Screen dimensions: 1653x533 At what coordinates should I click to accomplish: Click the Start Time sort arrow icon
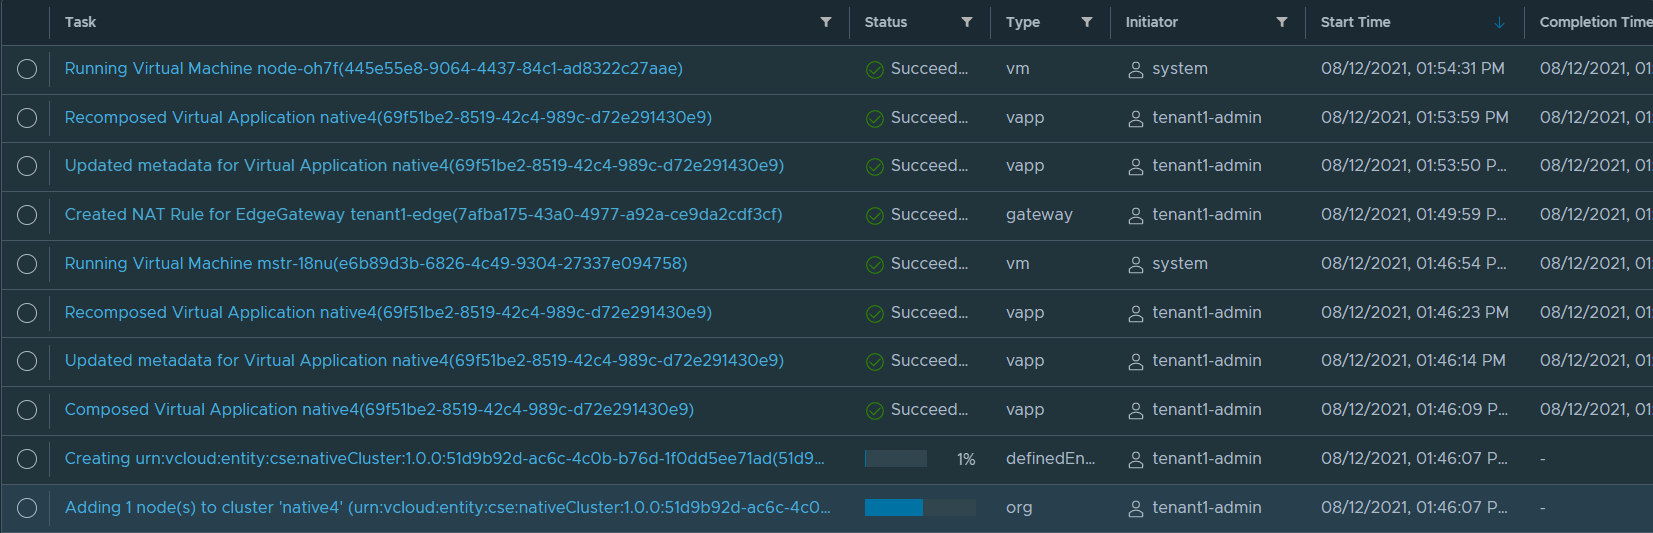pos(1499,23)
